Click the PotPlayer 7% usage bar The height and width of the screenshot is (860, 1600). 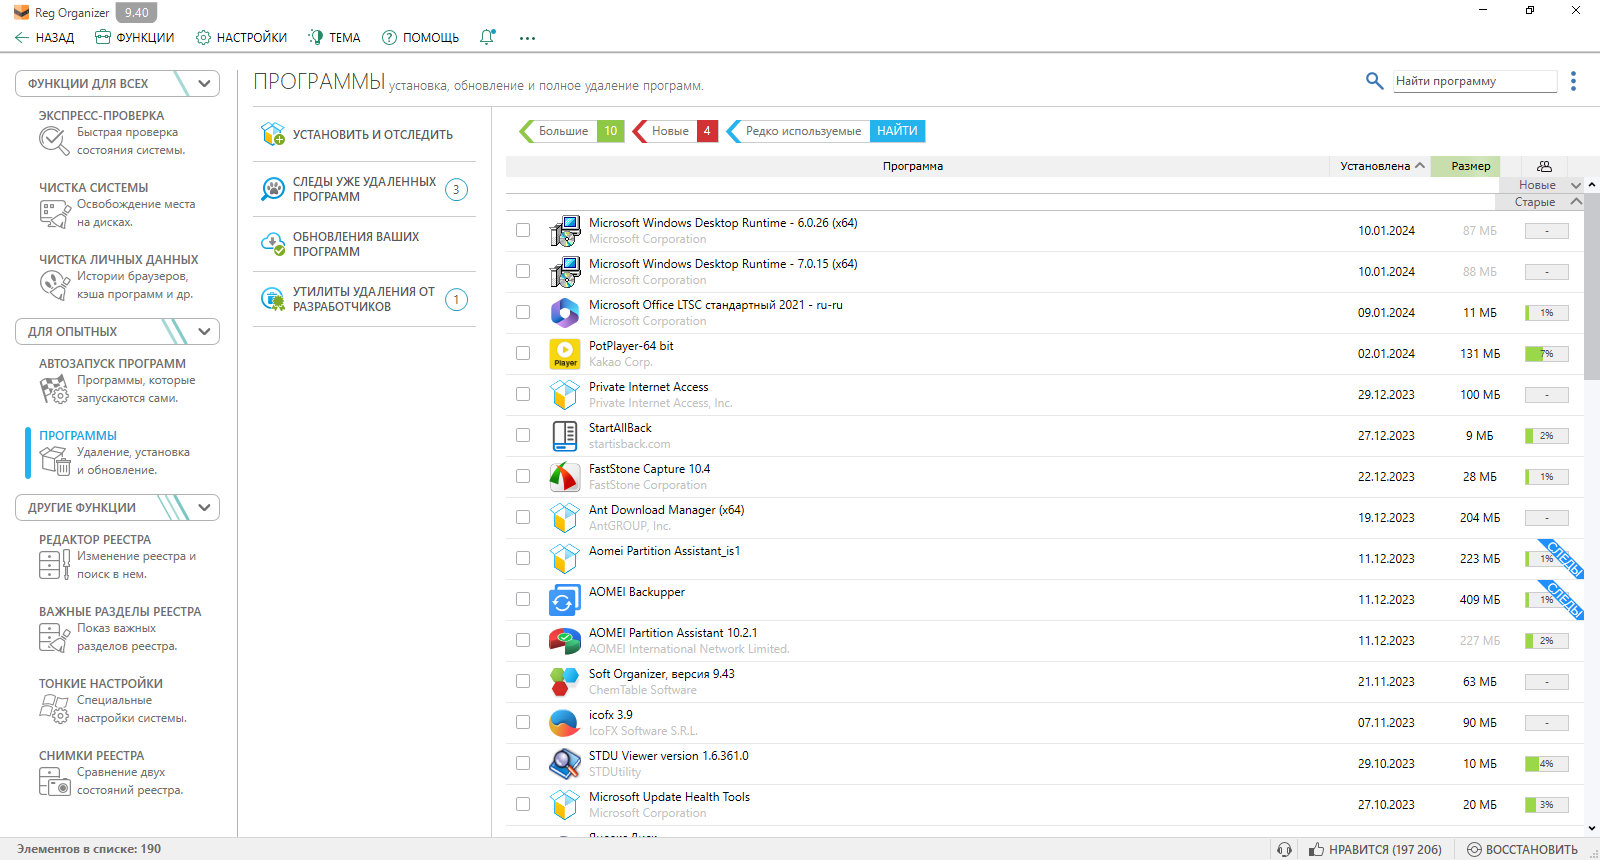click(1546, 354)
